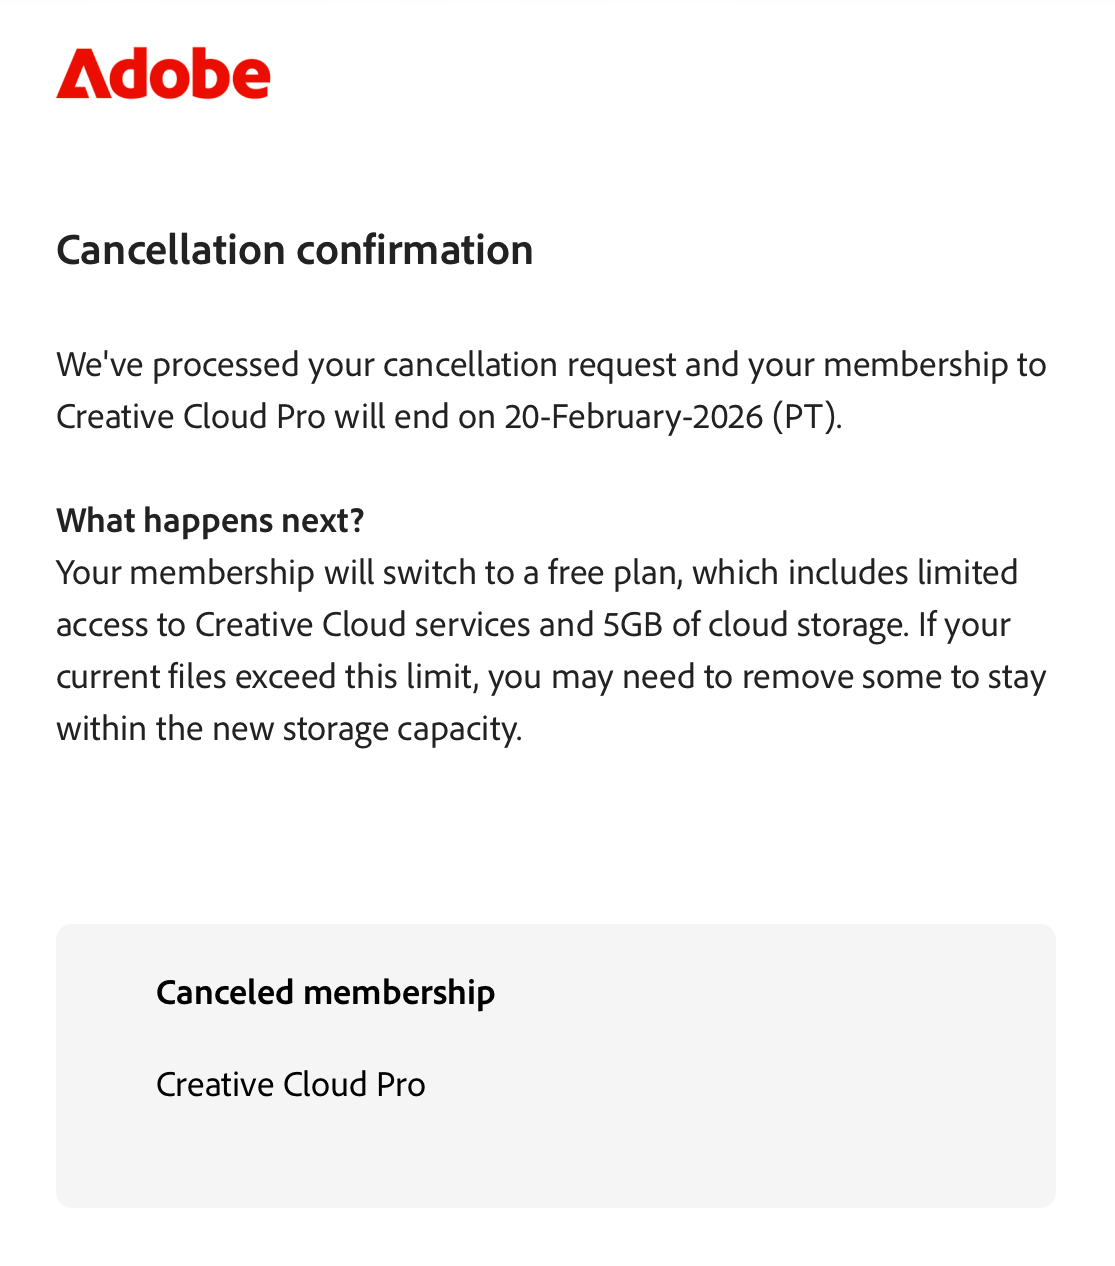Viewport: 1115px width, 1266px height.
Task: Click the red Adobe logo
Action: [163, 74]
